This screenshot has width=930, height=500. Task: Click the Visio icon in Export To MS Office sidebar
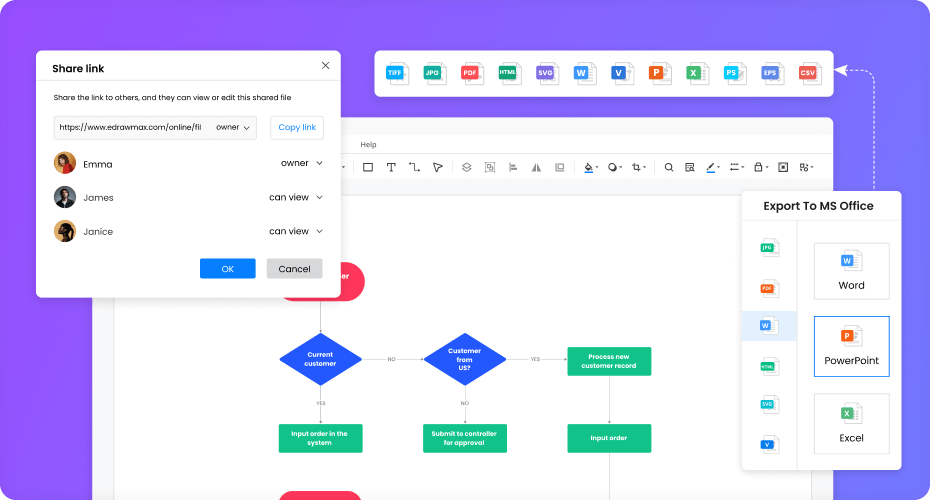tap(769, 444)
